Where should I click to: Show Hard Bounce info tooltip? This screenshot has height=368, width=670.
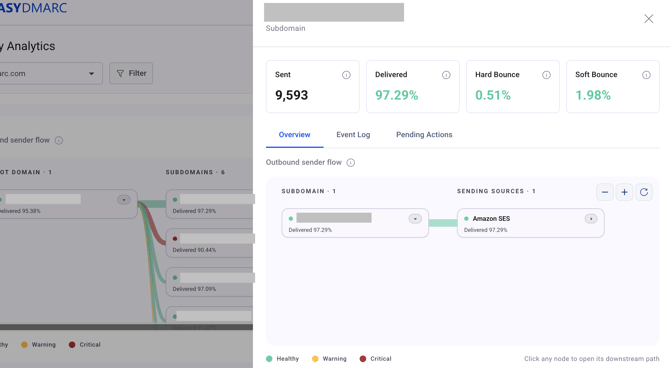pyautogui.click(x=546, y=75)
